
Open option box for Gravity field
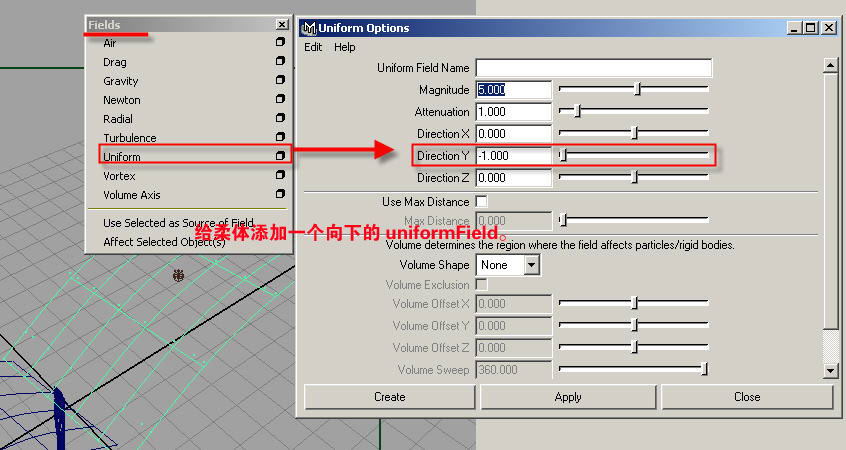pos(280,80)
